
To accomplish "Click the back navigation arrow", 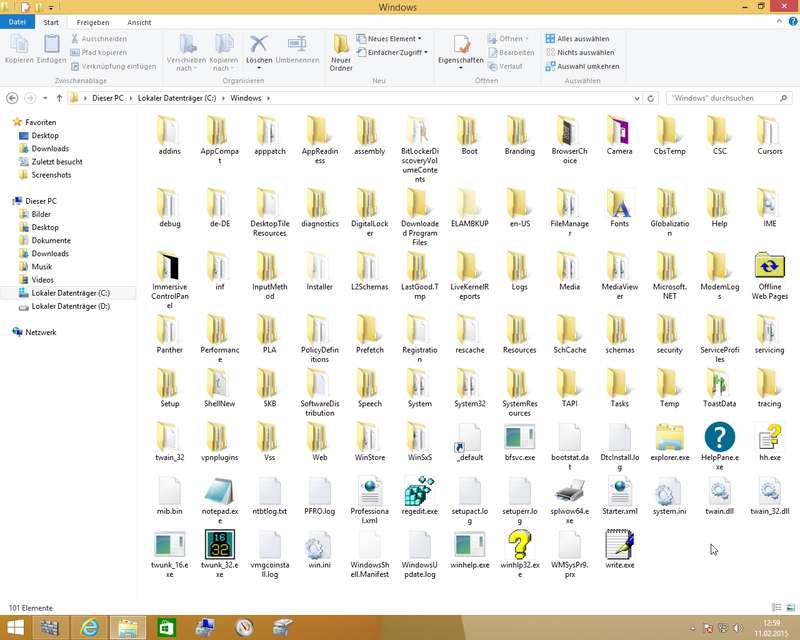I will (12, 98).
